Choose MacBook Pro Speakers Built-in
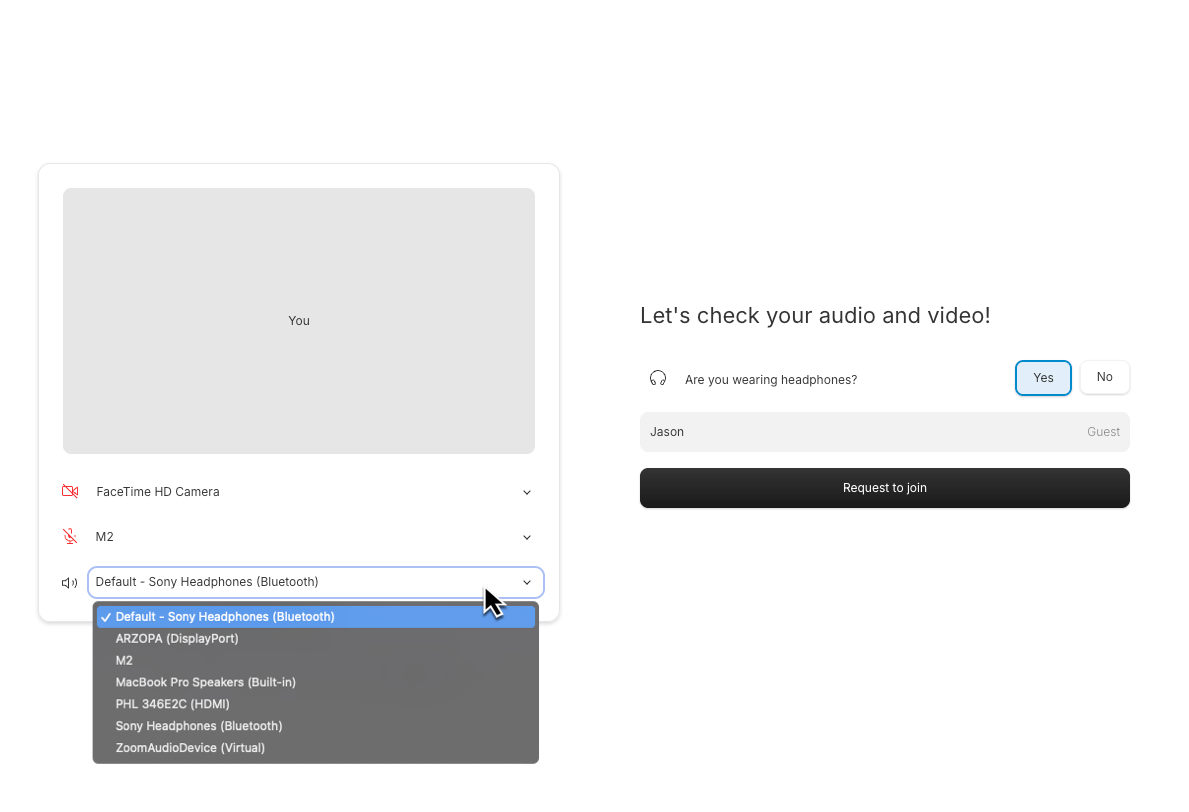This screenshot has height=812, width=1189. tap(206, 682)
